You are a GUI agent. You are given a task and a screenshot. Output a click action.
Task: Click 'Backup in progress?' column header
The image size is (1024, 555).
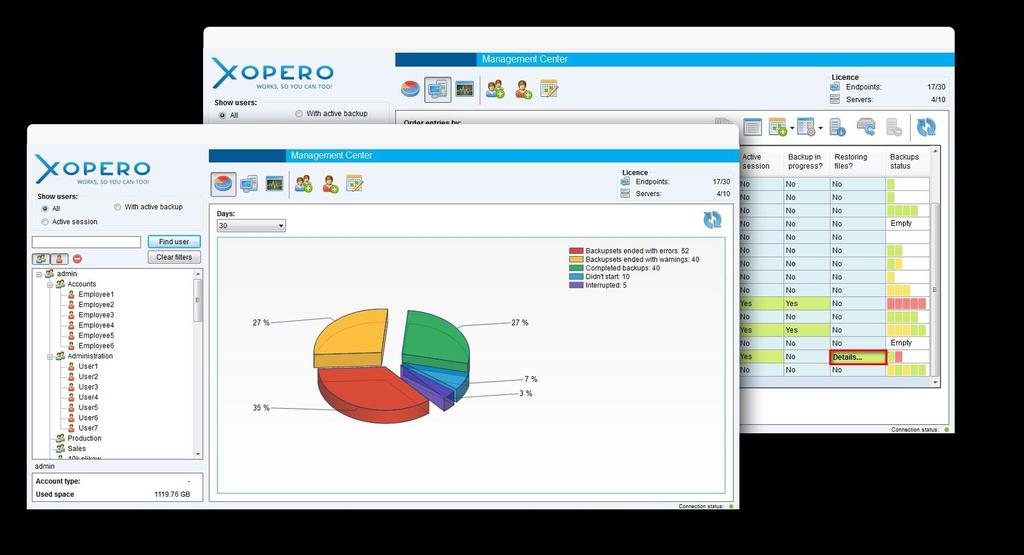point(805,161)
